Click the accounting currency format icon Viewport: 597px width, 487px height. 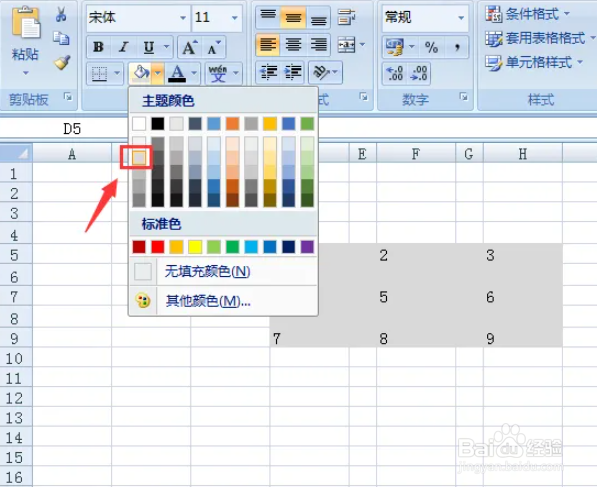click(394, 47)
